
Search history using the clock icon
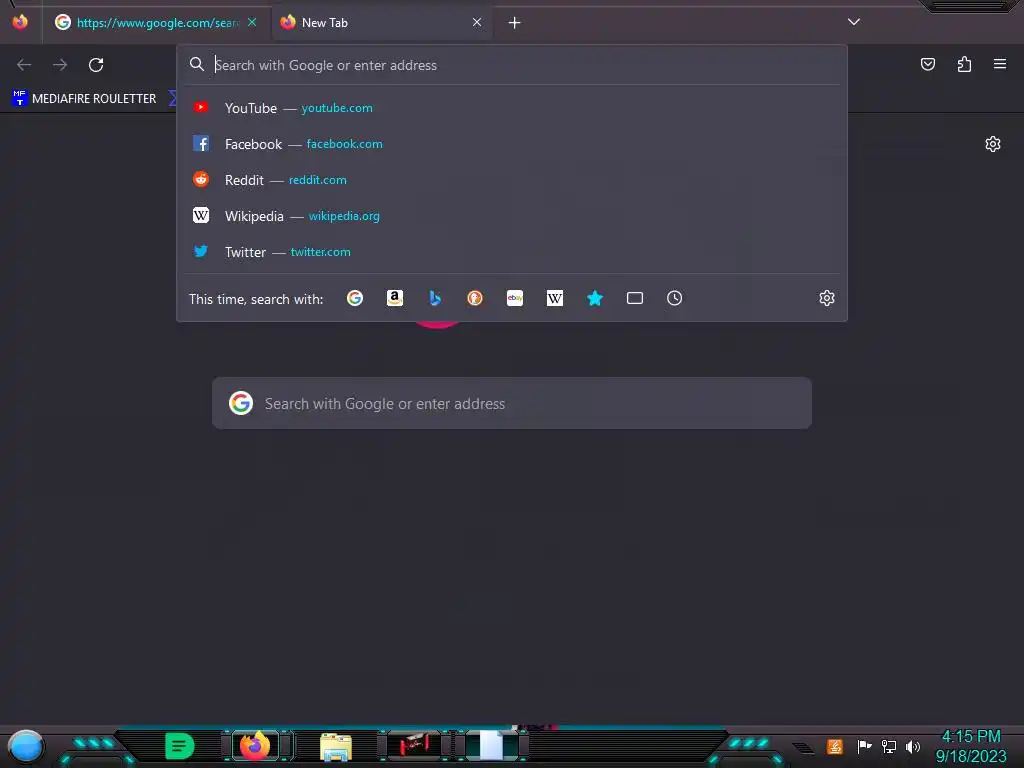click(x=675, y=298)
